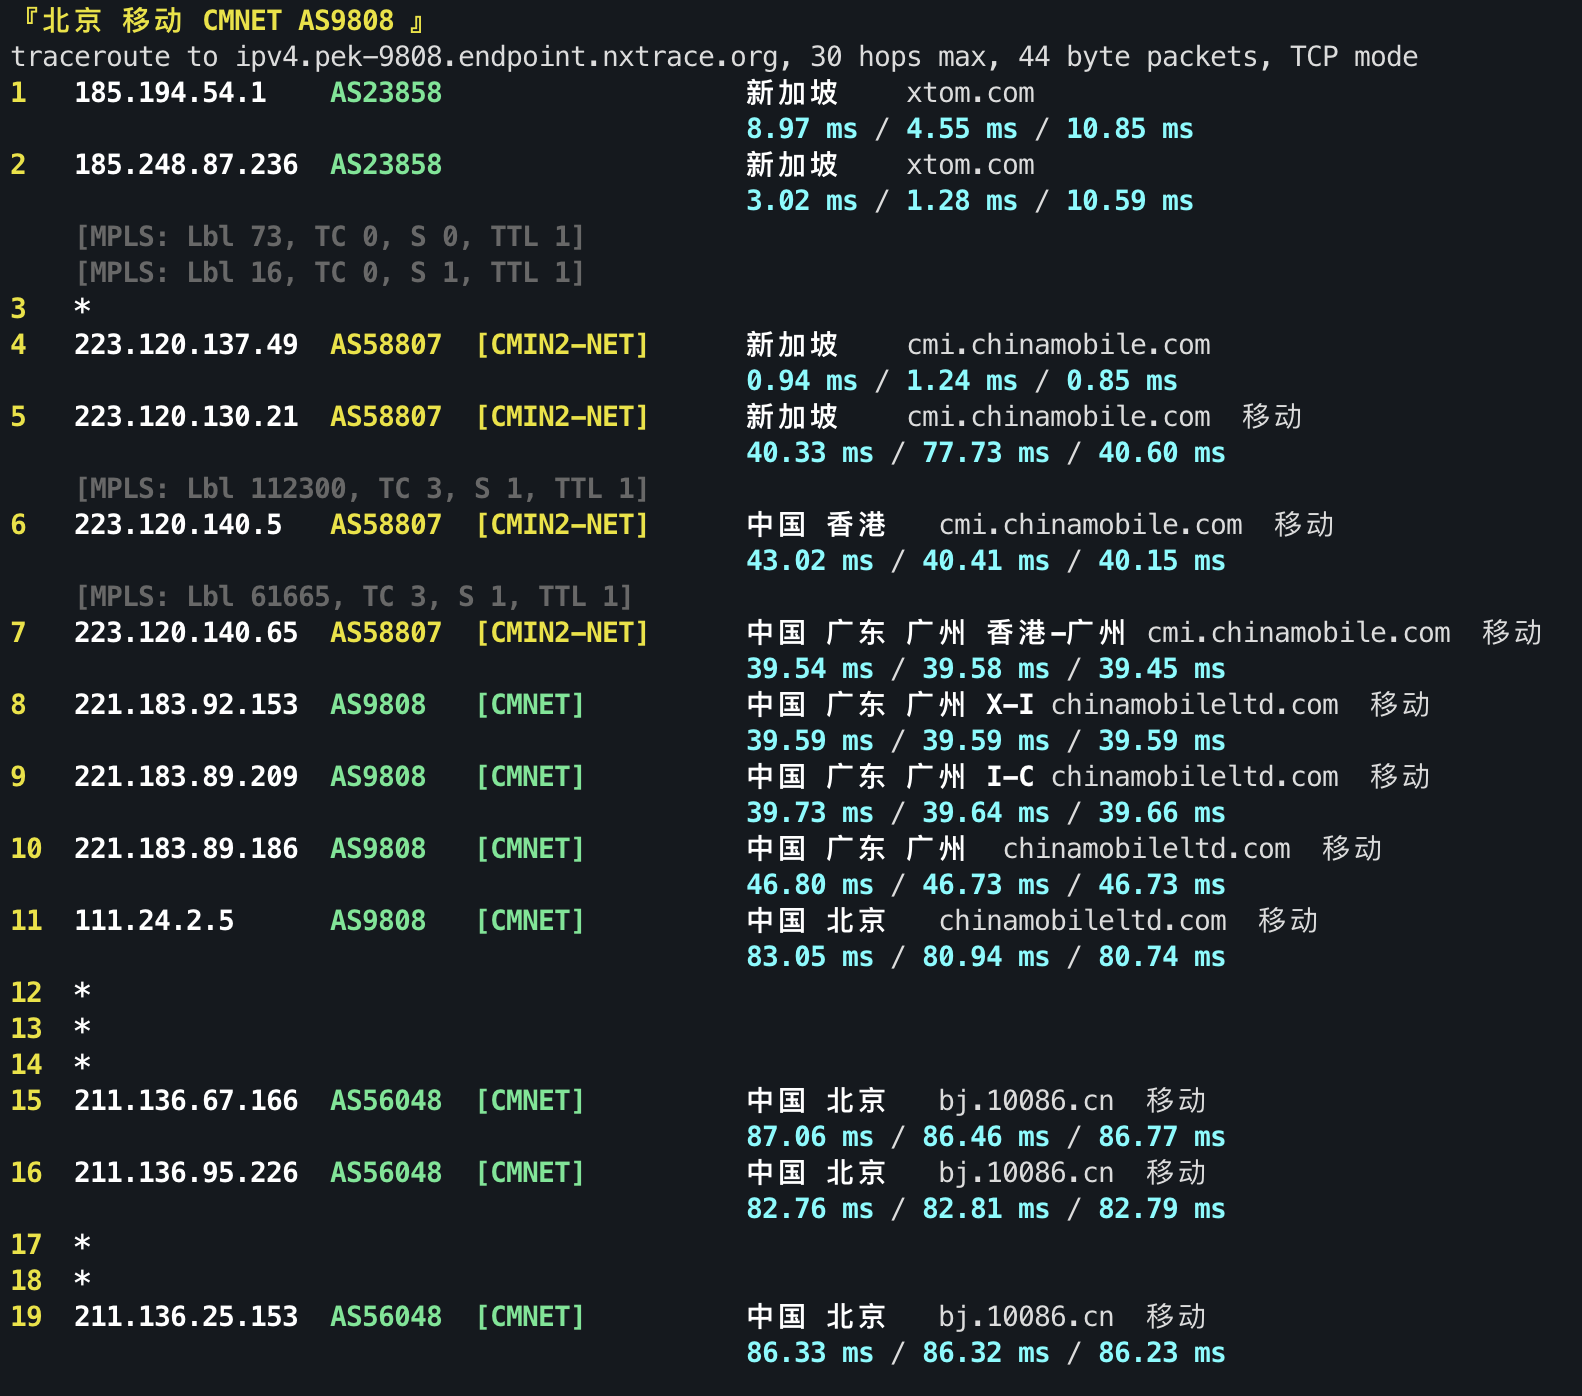Click IP address 211.136.25.153
This screenshot has height=1396, width=1582.
tap(186, 1317)
